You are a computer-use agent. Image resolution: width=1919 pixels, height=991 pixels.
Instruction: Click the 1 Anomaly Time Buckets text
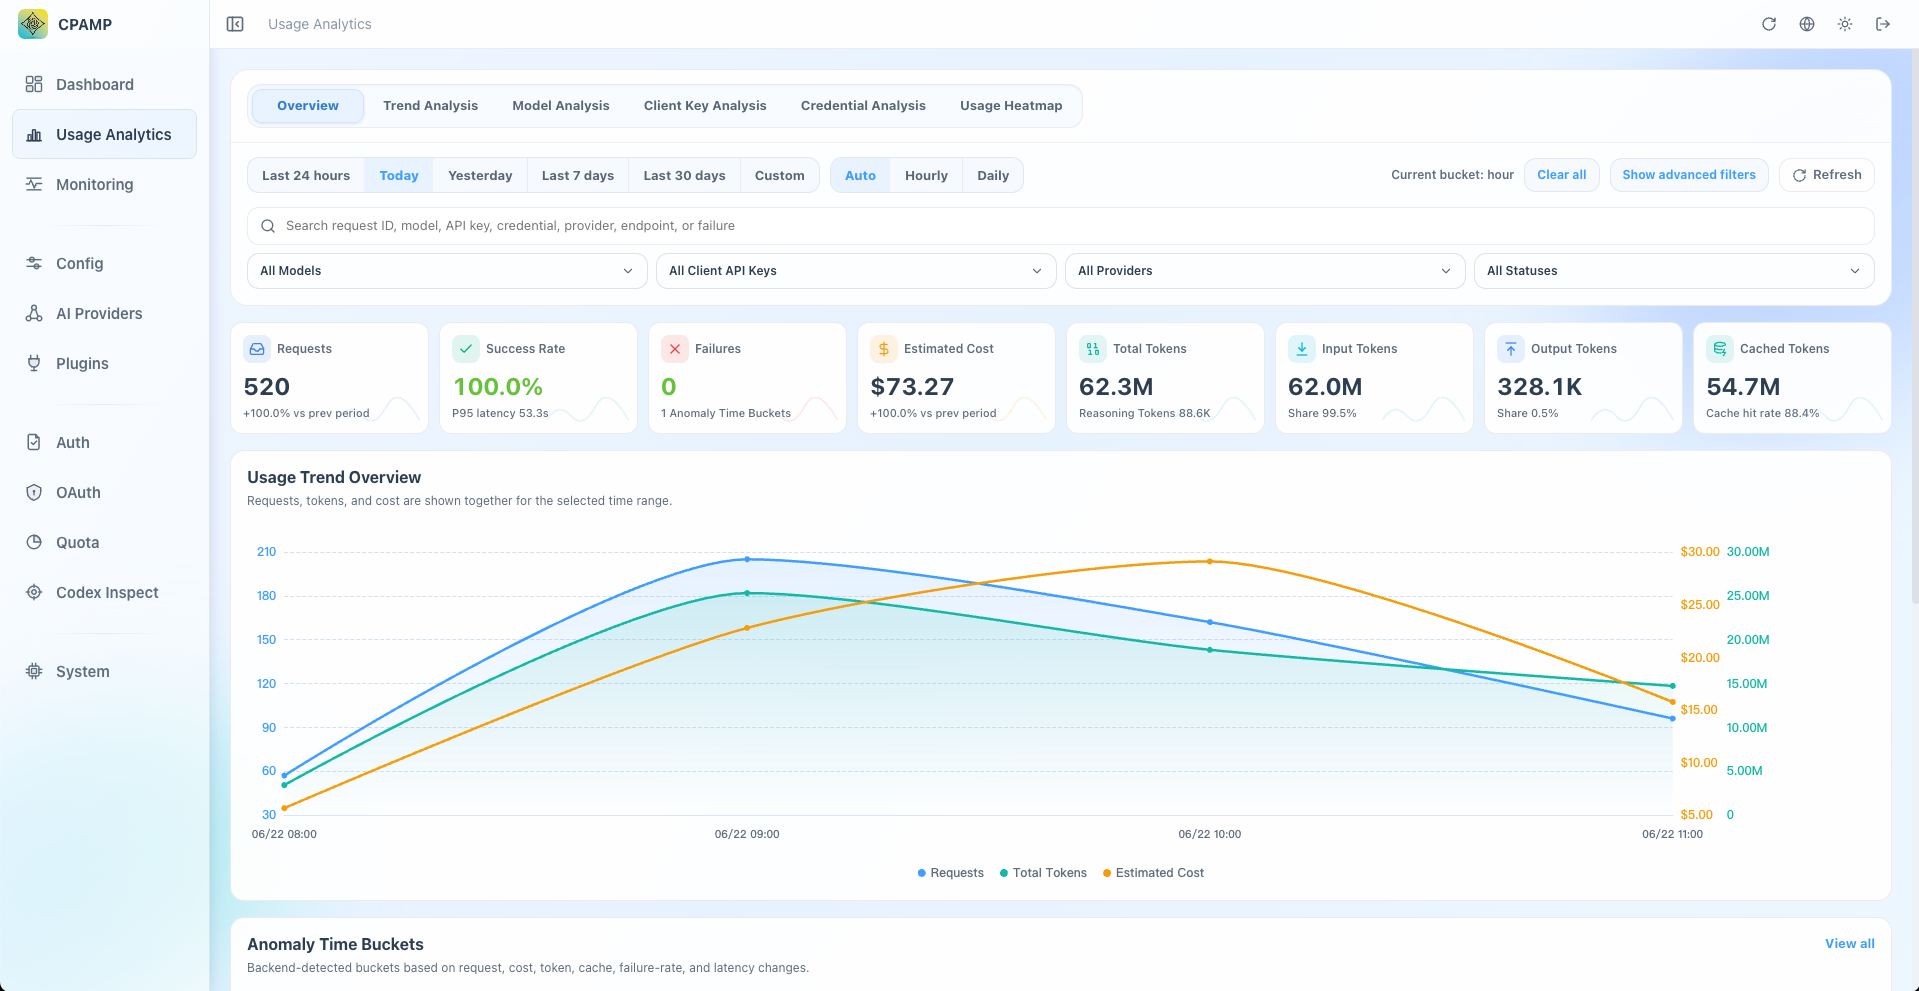click(726, 413)
